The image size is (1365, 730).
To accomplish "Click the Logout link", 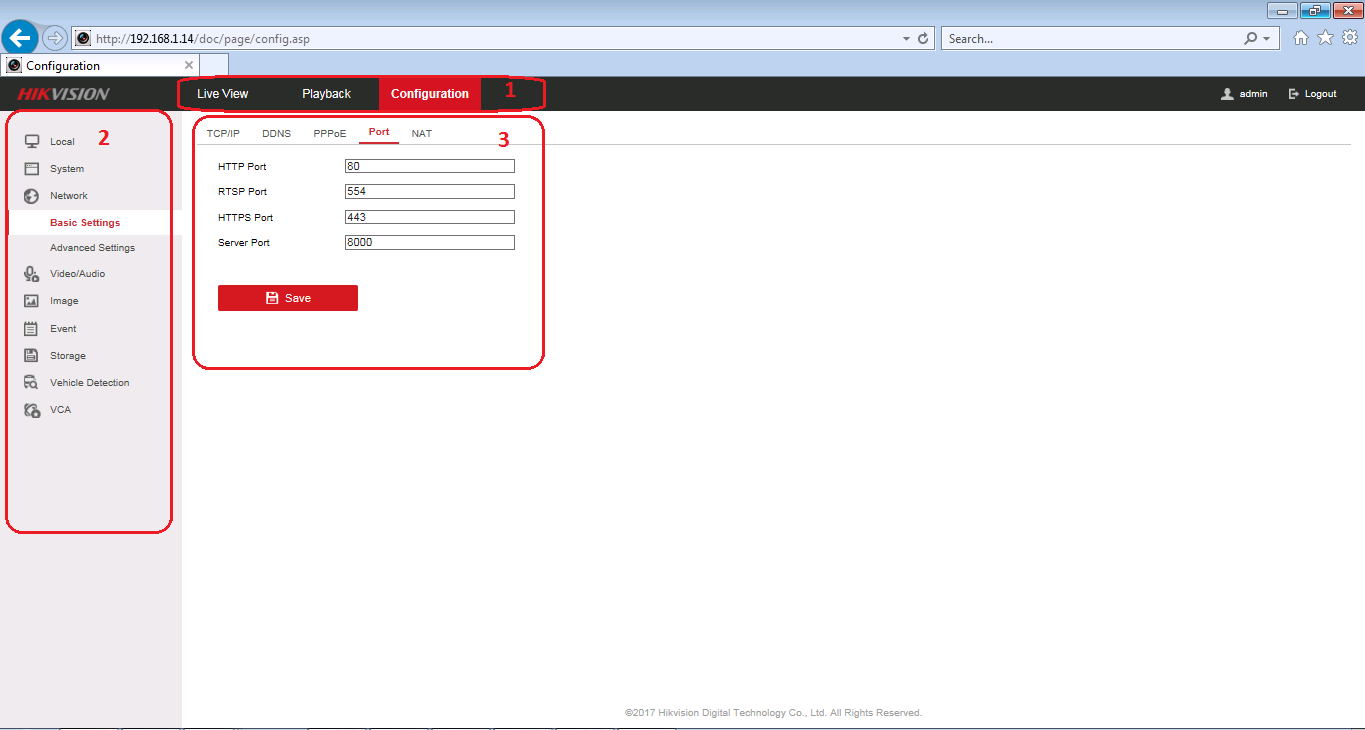I will (1313, 94).
